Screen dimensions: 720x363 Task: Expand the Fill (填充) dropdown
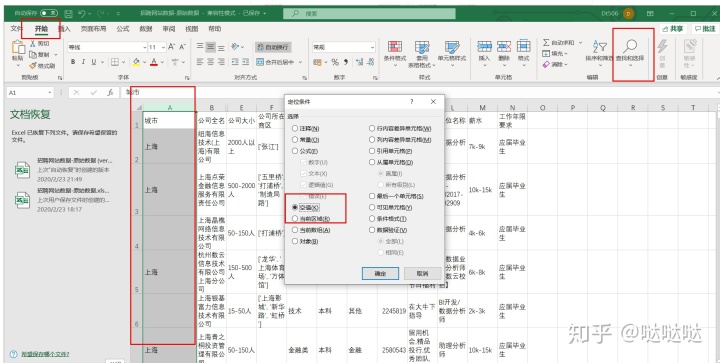pos(566,54)
